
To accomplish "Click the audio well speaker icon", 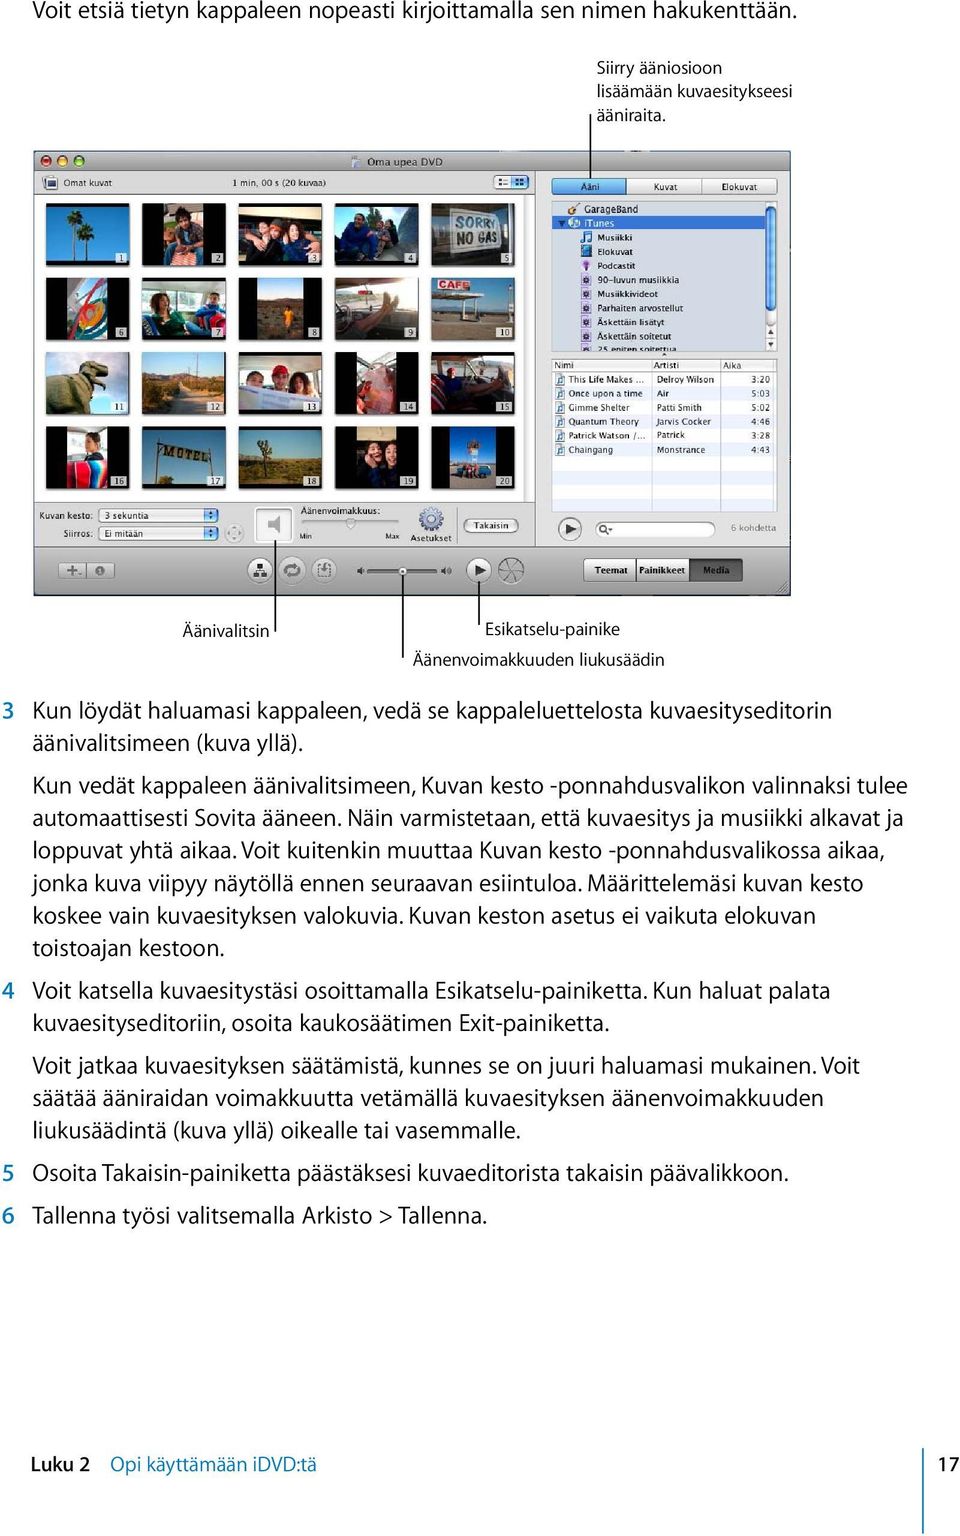I will point(273,525).
